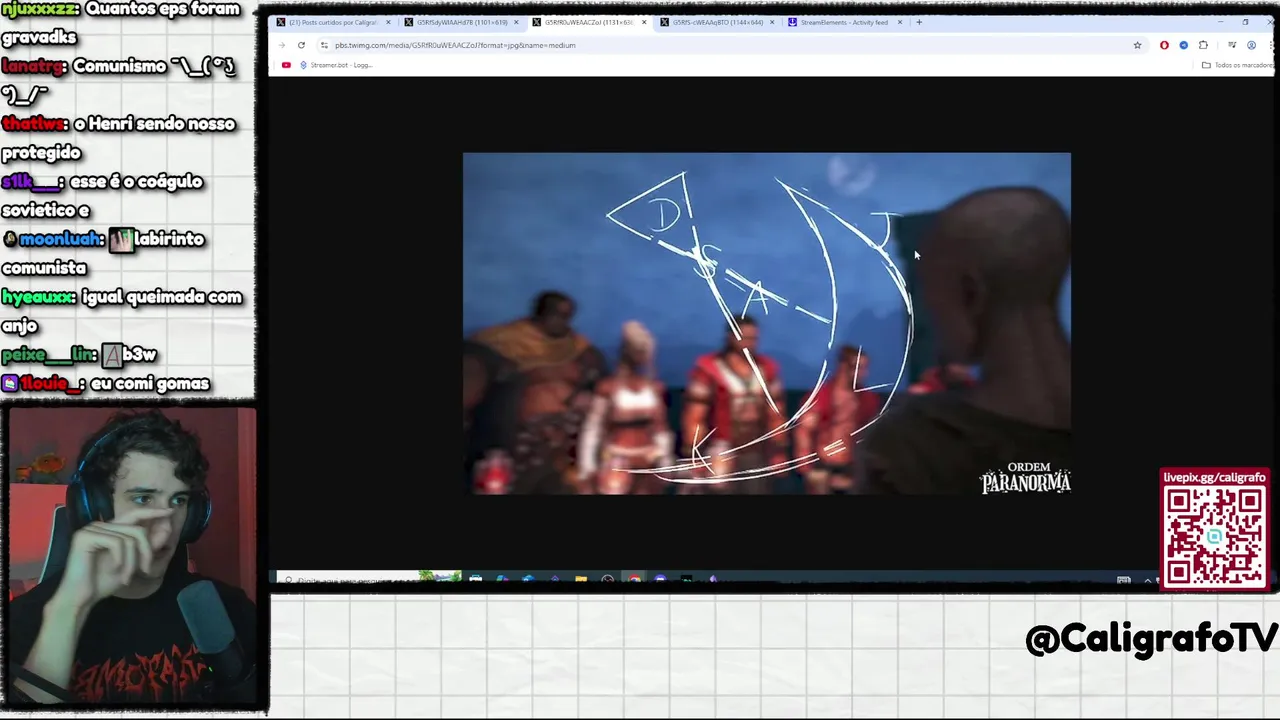1280x720 pixels.
Task: Open the media control toolbar icon
Action: (x=1232, y=45)
